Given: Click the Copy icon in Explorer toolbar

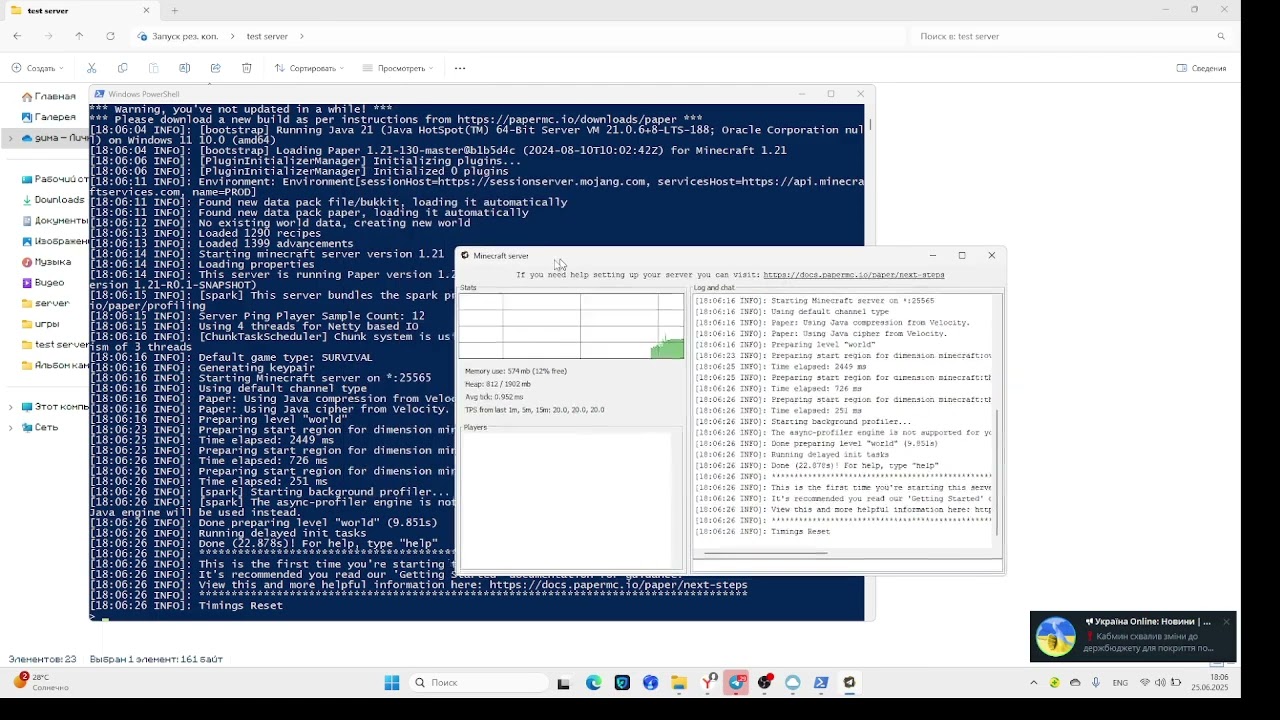Looking at the screenshot, I should (x=122, y=68).
